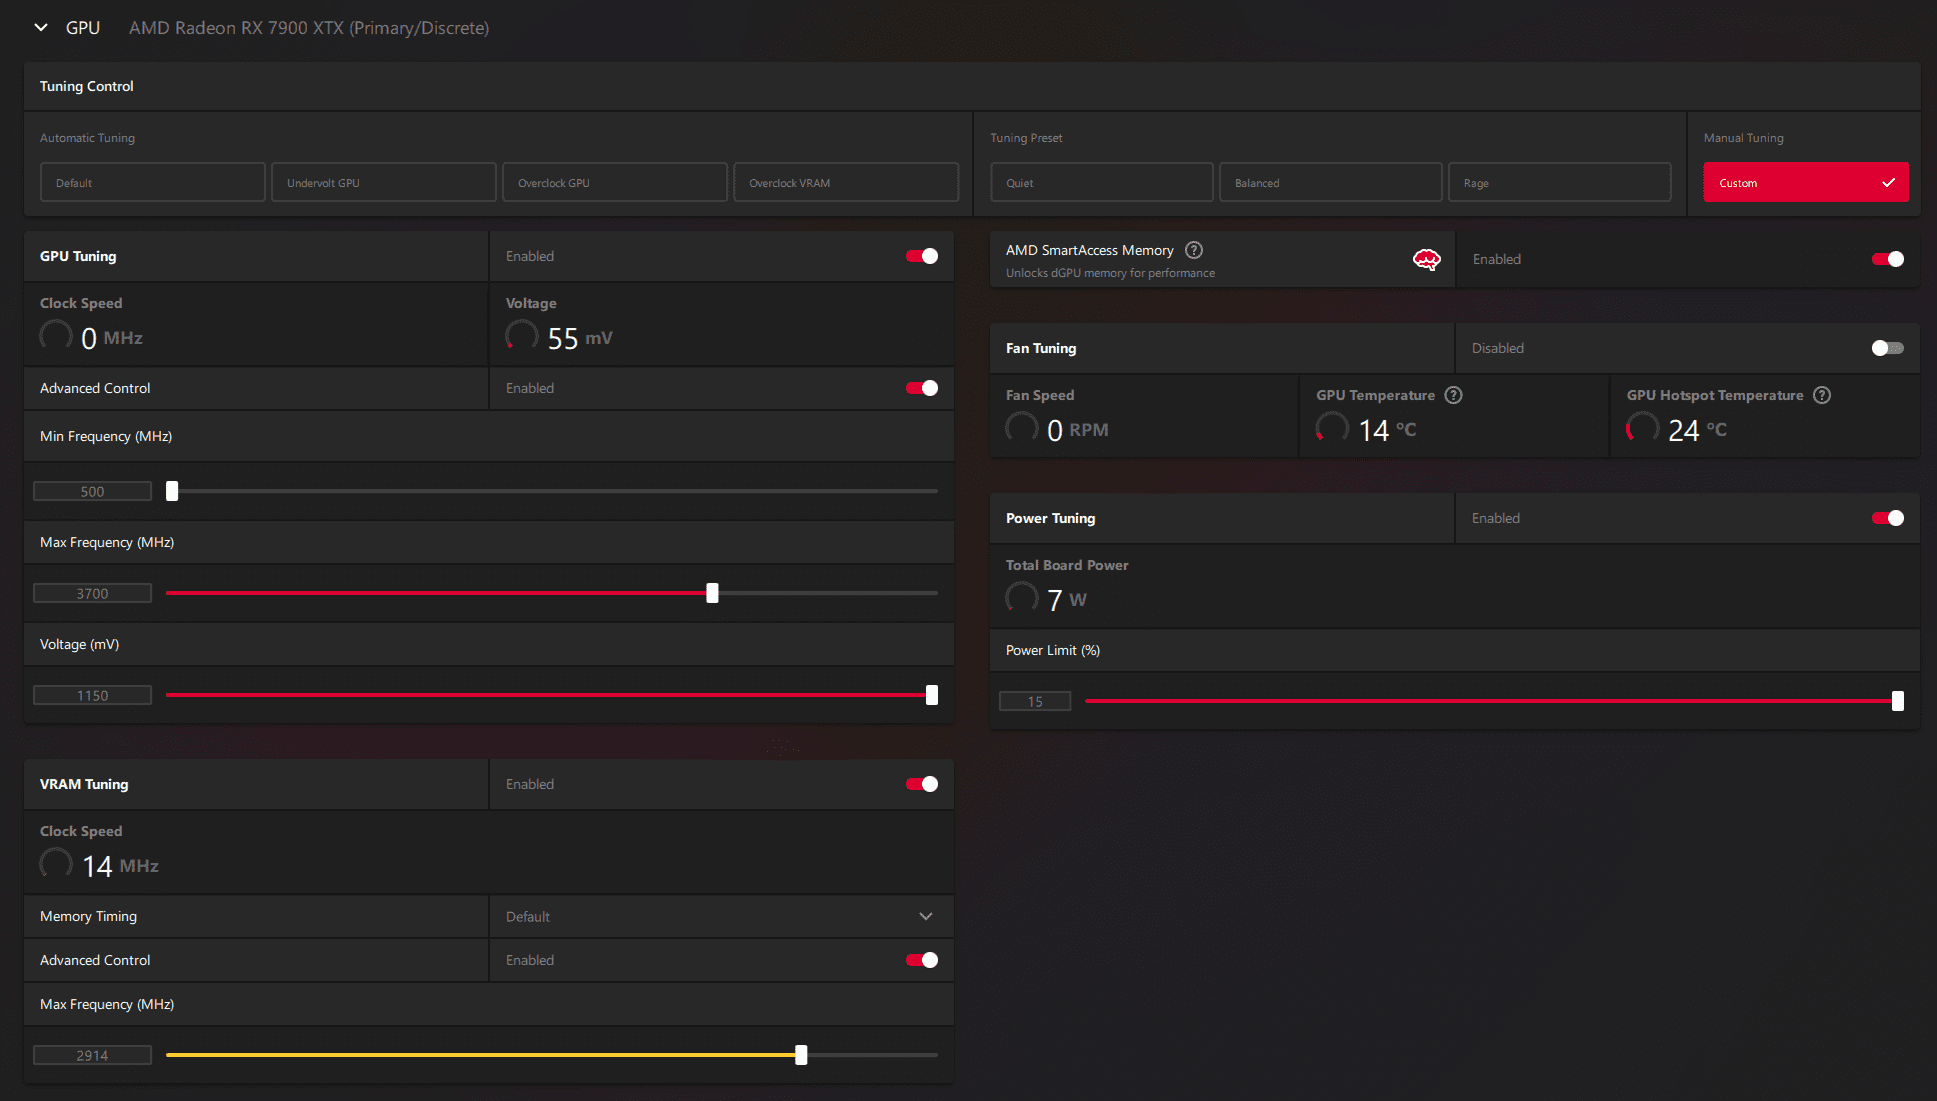Click GPU Hotspot Temperature help icon
The height and width of the screenshot is (1101, 1937).
[1822, 395]
